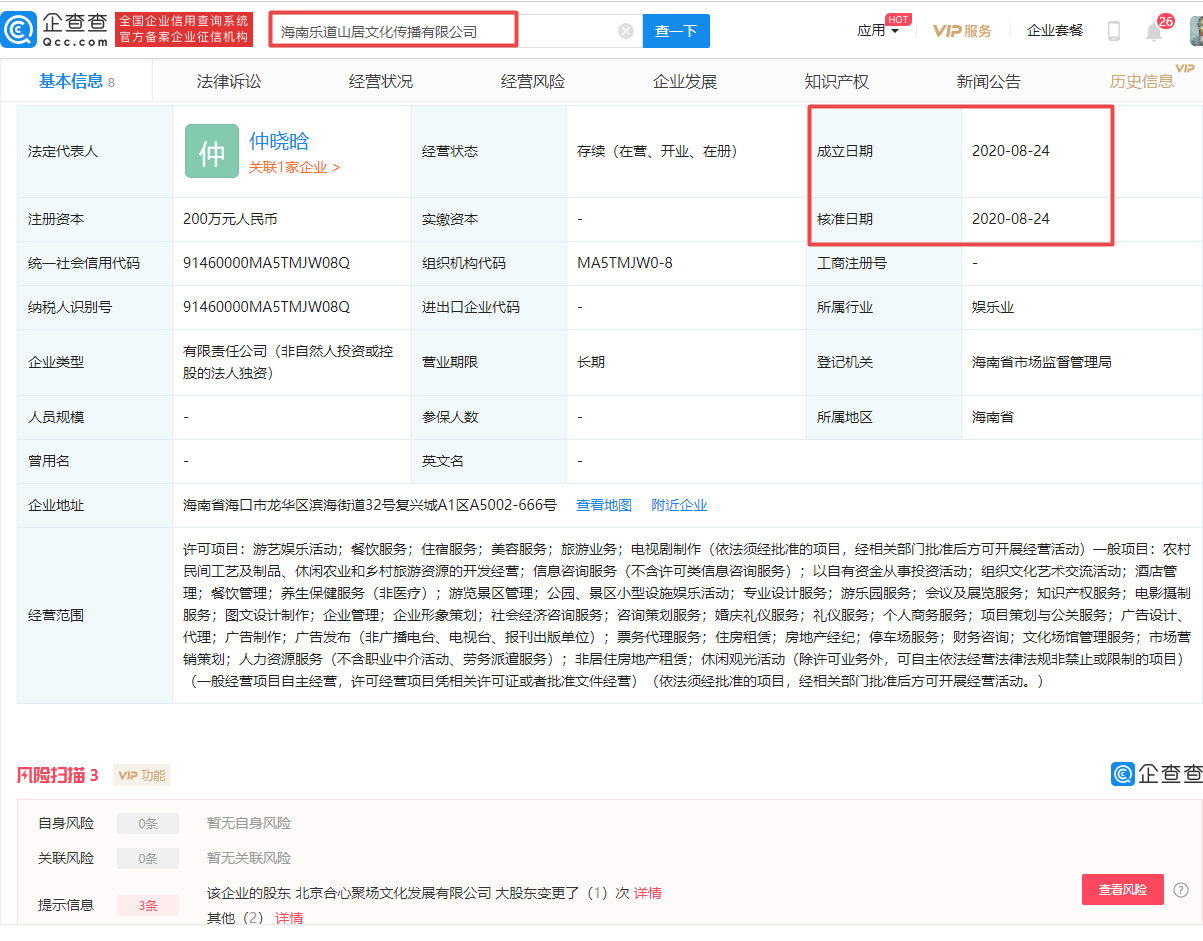This screenshot has height=941, width=1203.
Task: Click 查看地图 link for the address
Action: tap(604, 506)
